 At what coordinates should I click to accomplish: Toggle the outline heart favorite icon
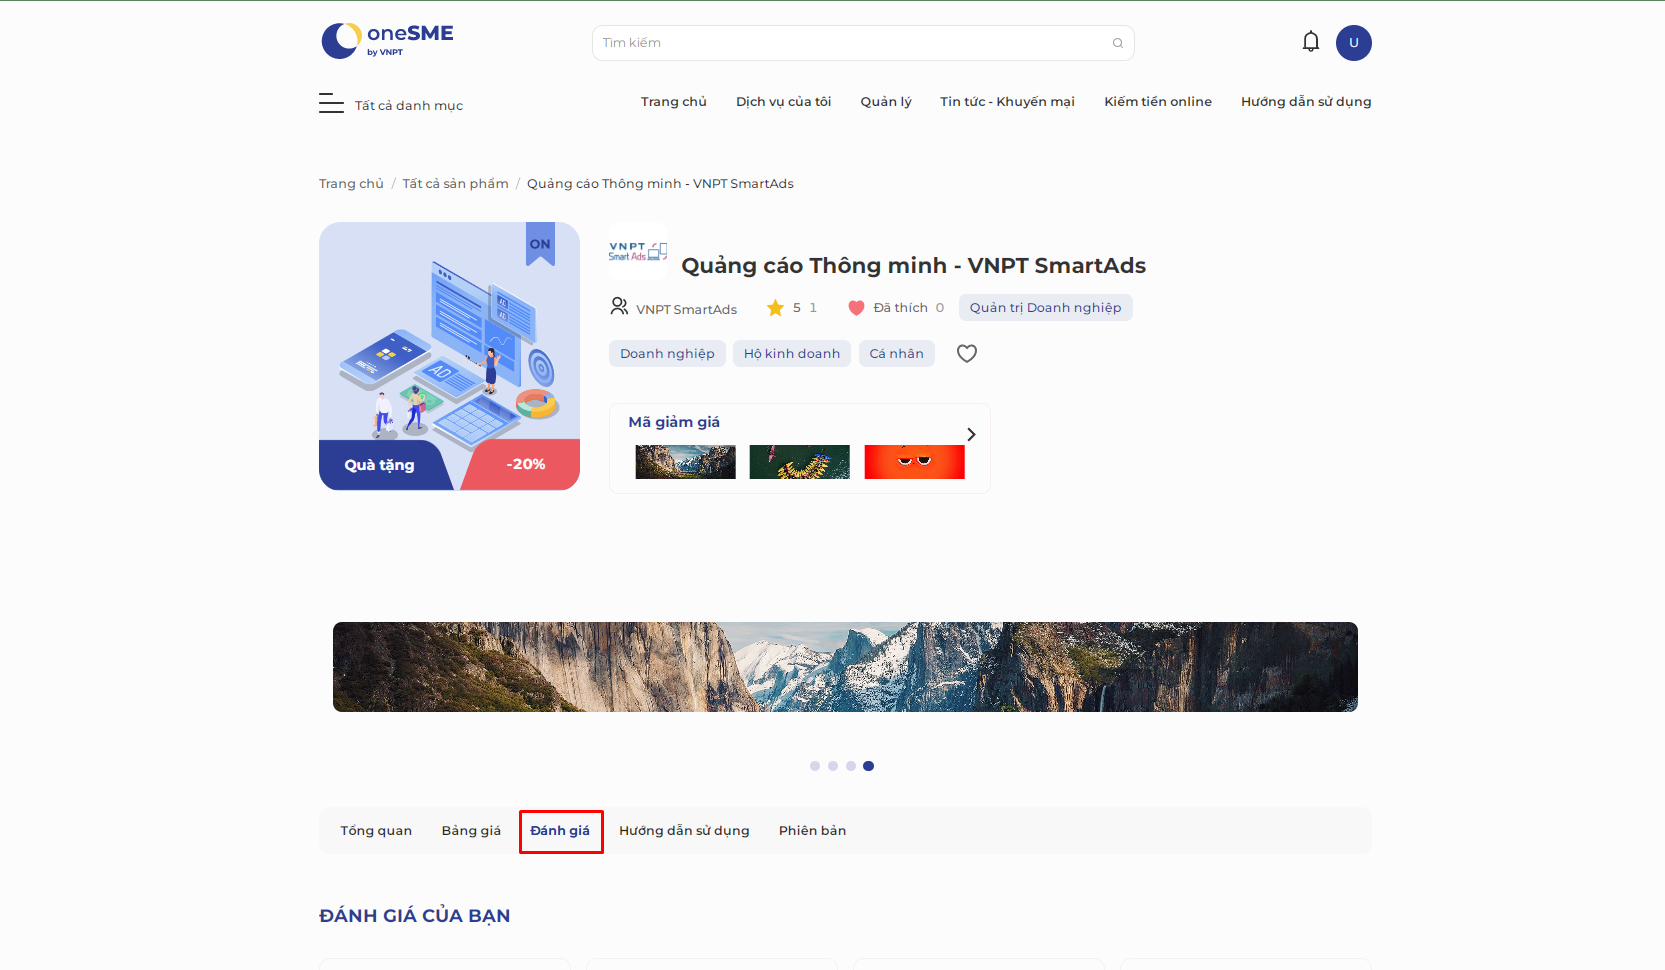click(x=967, y=353)
